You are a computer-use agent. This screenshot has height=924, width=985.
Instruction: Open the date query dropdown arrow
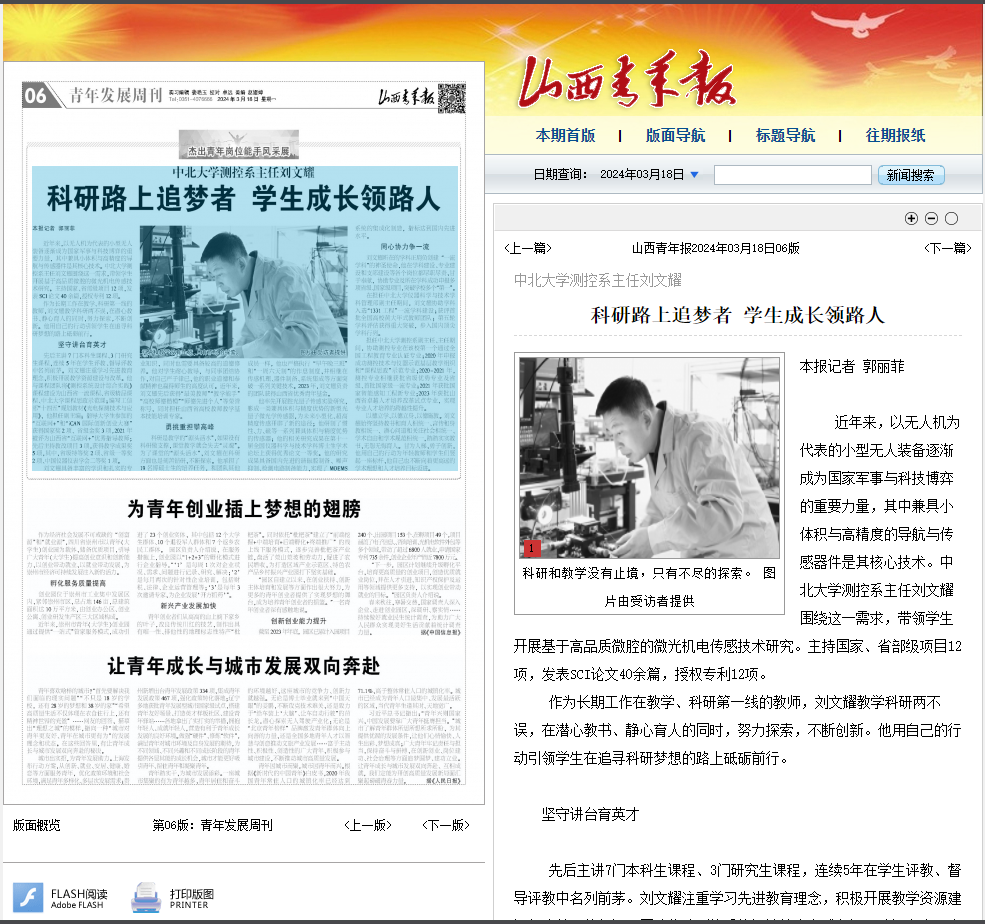pyautogui.click(x=694, y=175)
